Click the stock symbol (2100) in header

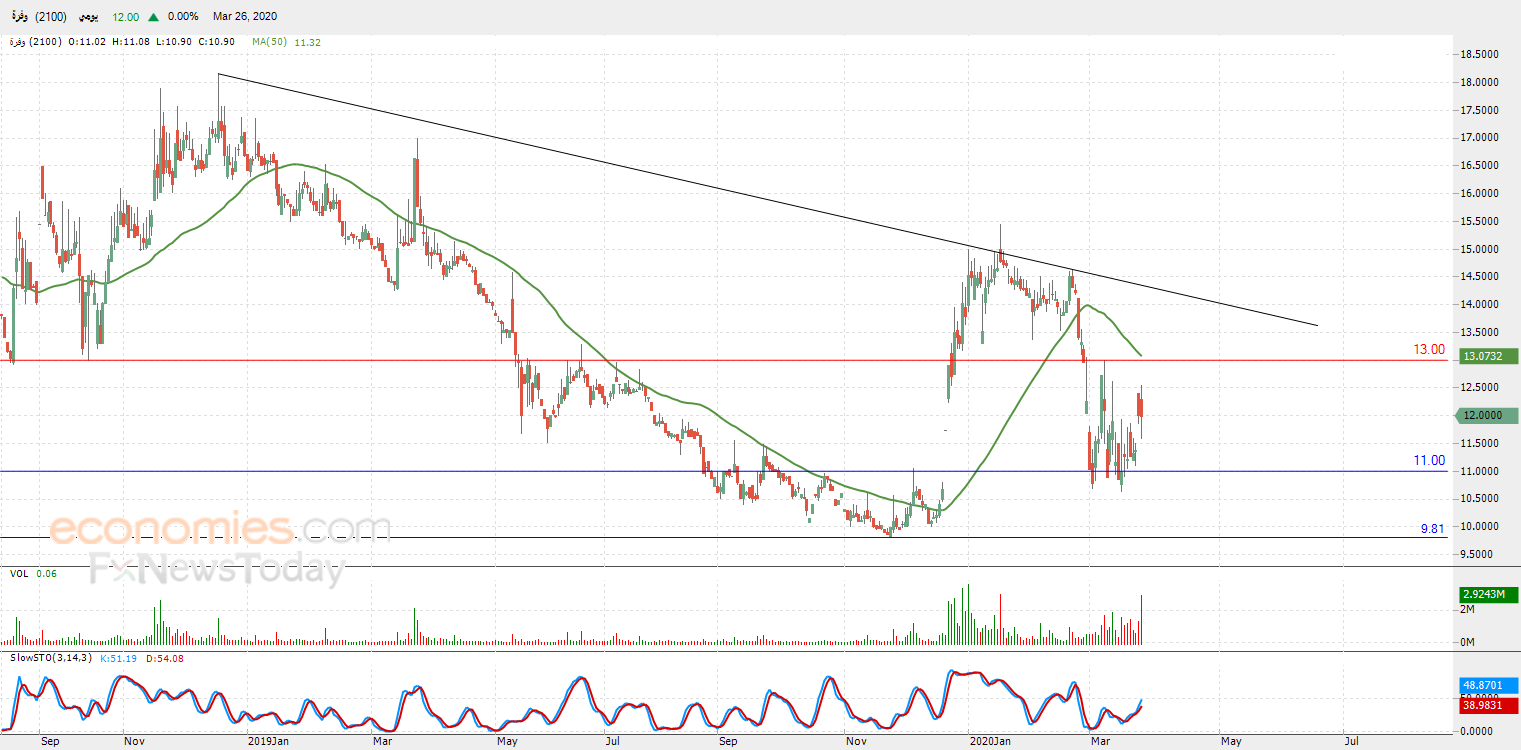point(52,17)
